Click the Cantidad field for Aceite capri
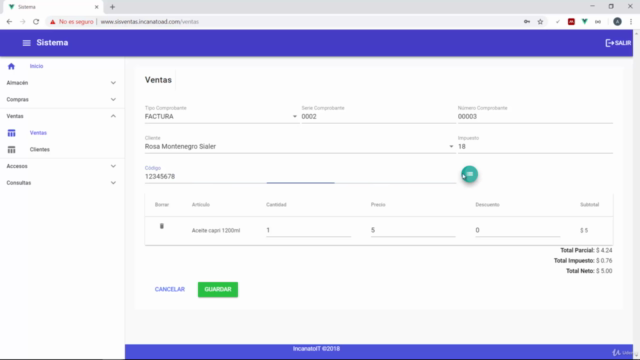Screen dimensions: 640x360 [308, 230]
